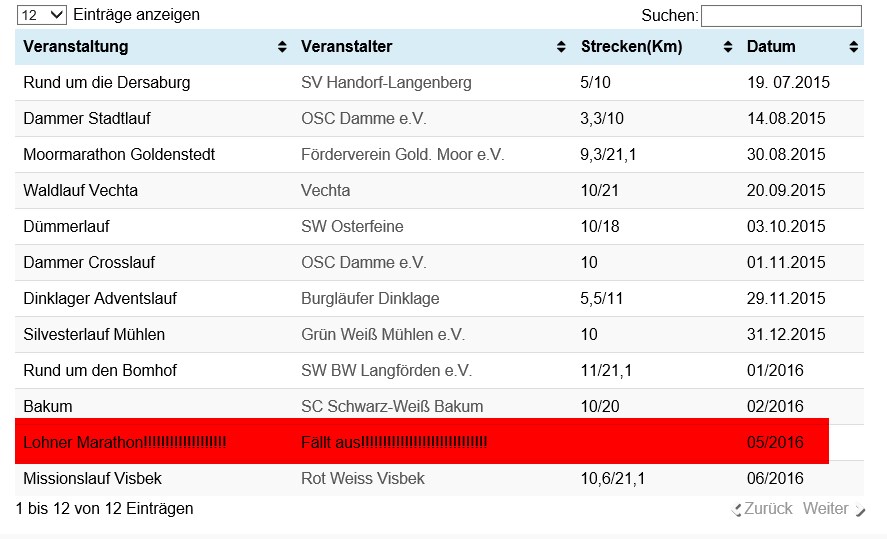
Task: Click into the Suchen search field
Action: click(781, 16)
